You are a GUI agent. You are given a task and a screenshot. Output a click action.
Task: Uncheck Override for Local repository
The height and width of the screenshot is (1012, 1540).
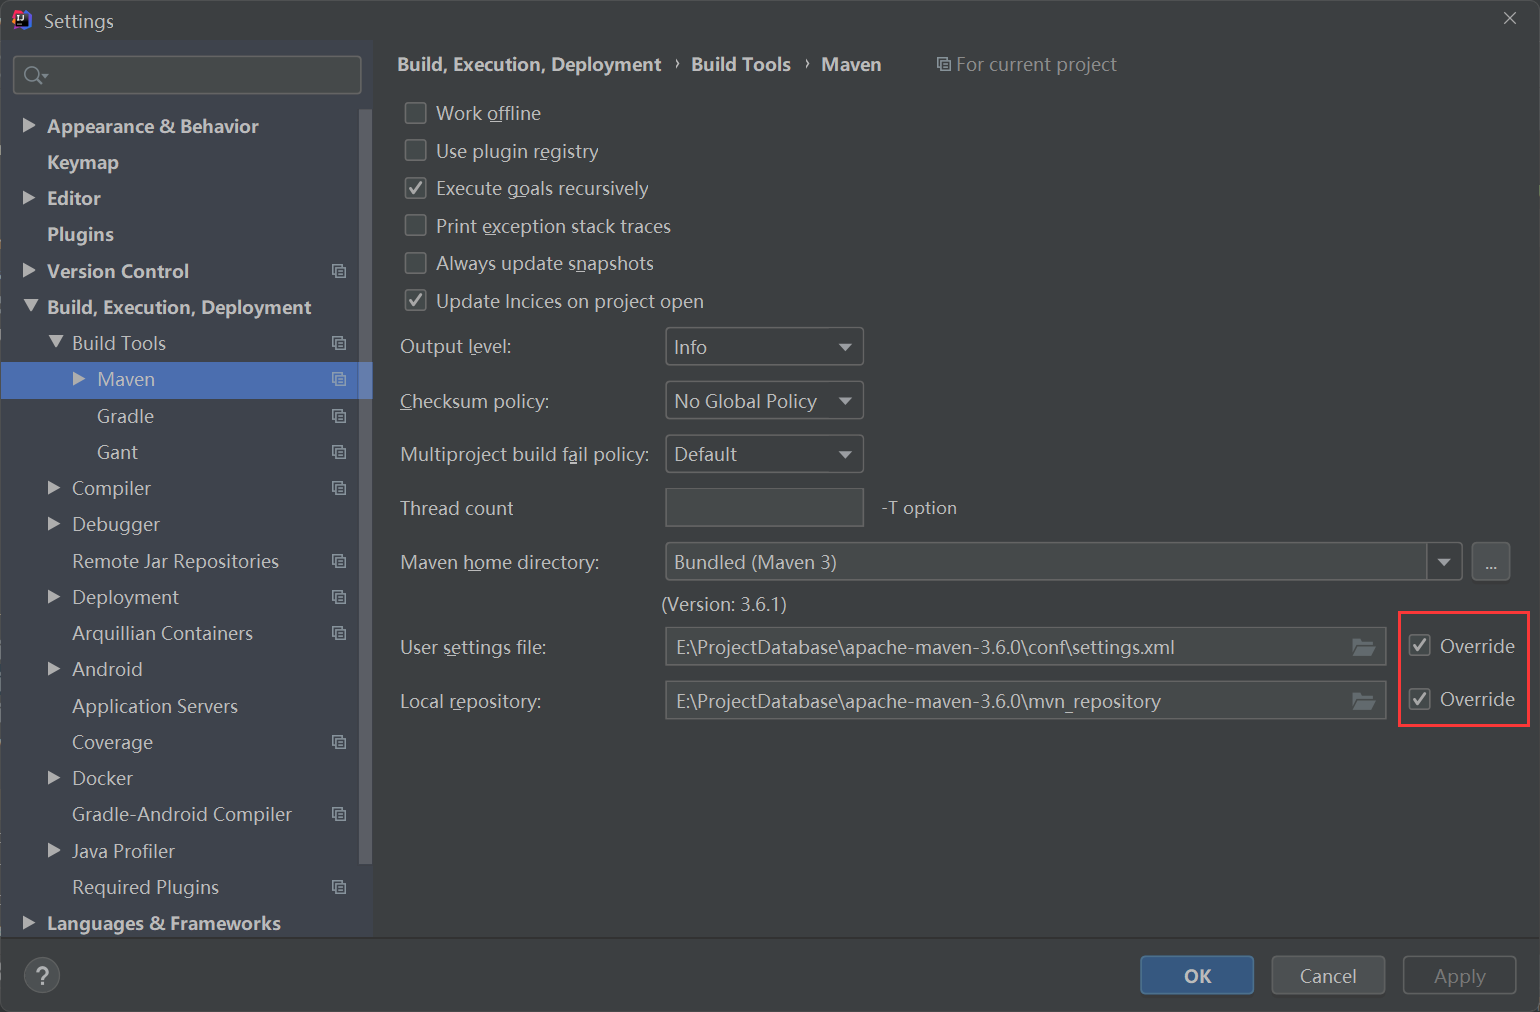tap(1420, 699)
